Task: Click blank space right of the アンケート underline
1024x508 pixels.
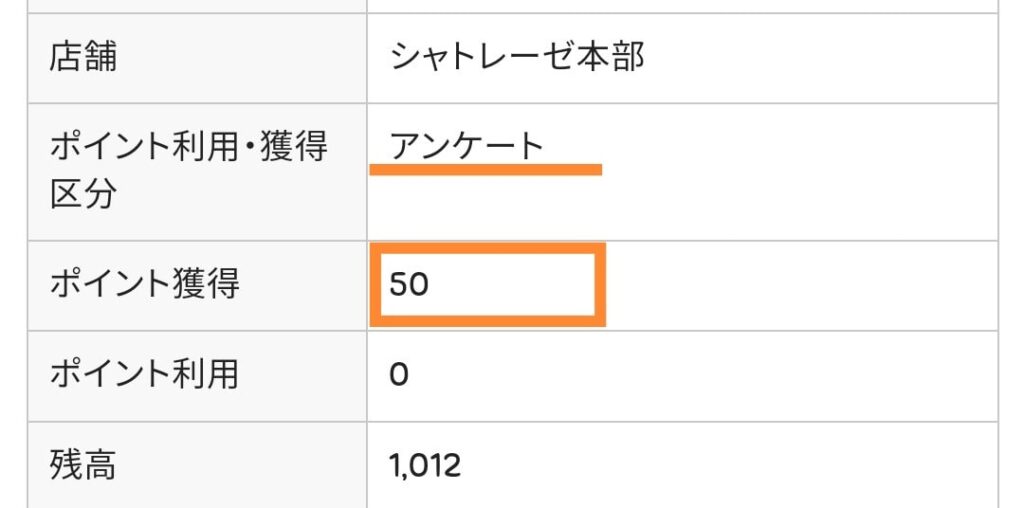Action: (800, 171)
